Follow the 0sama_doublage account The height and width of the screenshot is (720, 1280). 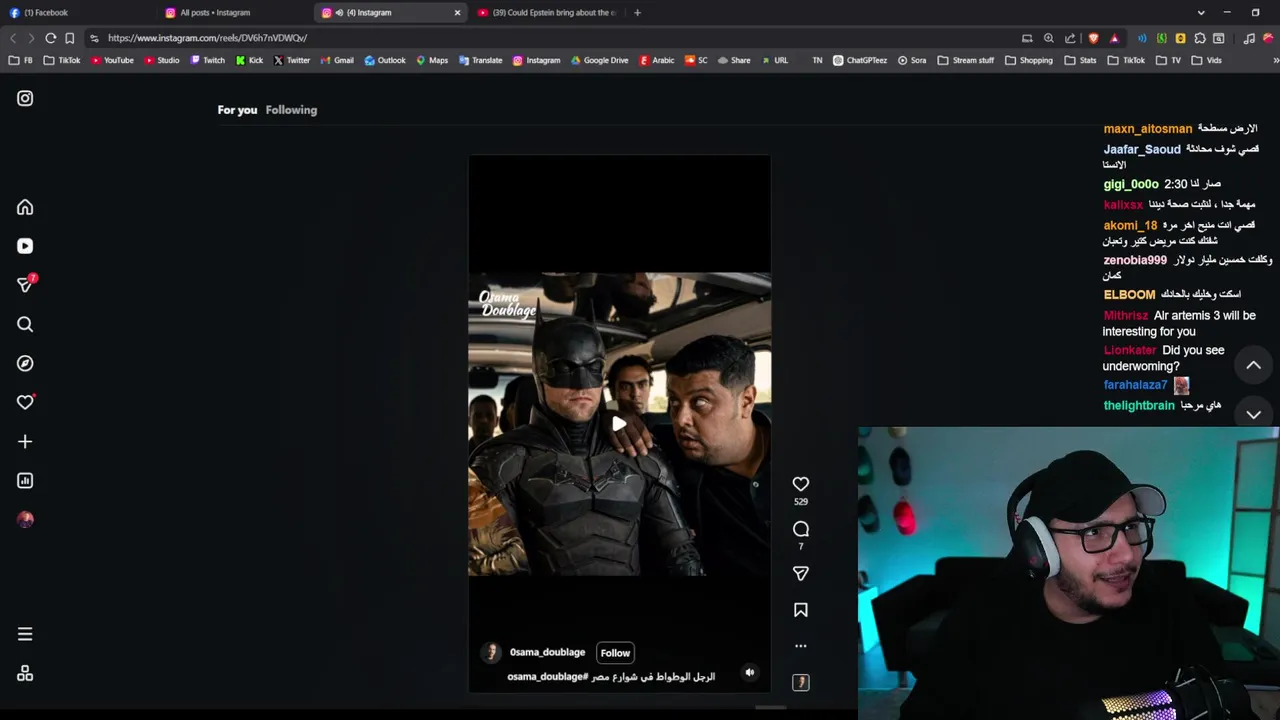tap(615, 653)
